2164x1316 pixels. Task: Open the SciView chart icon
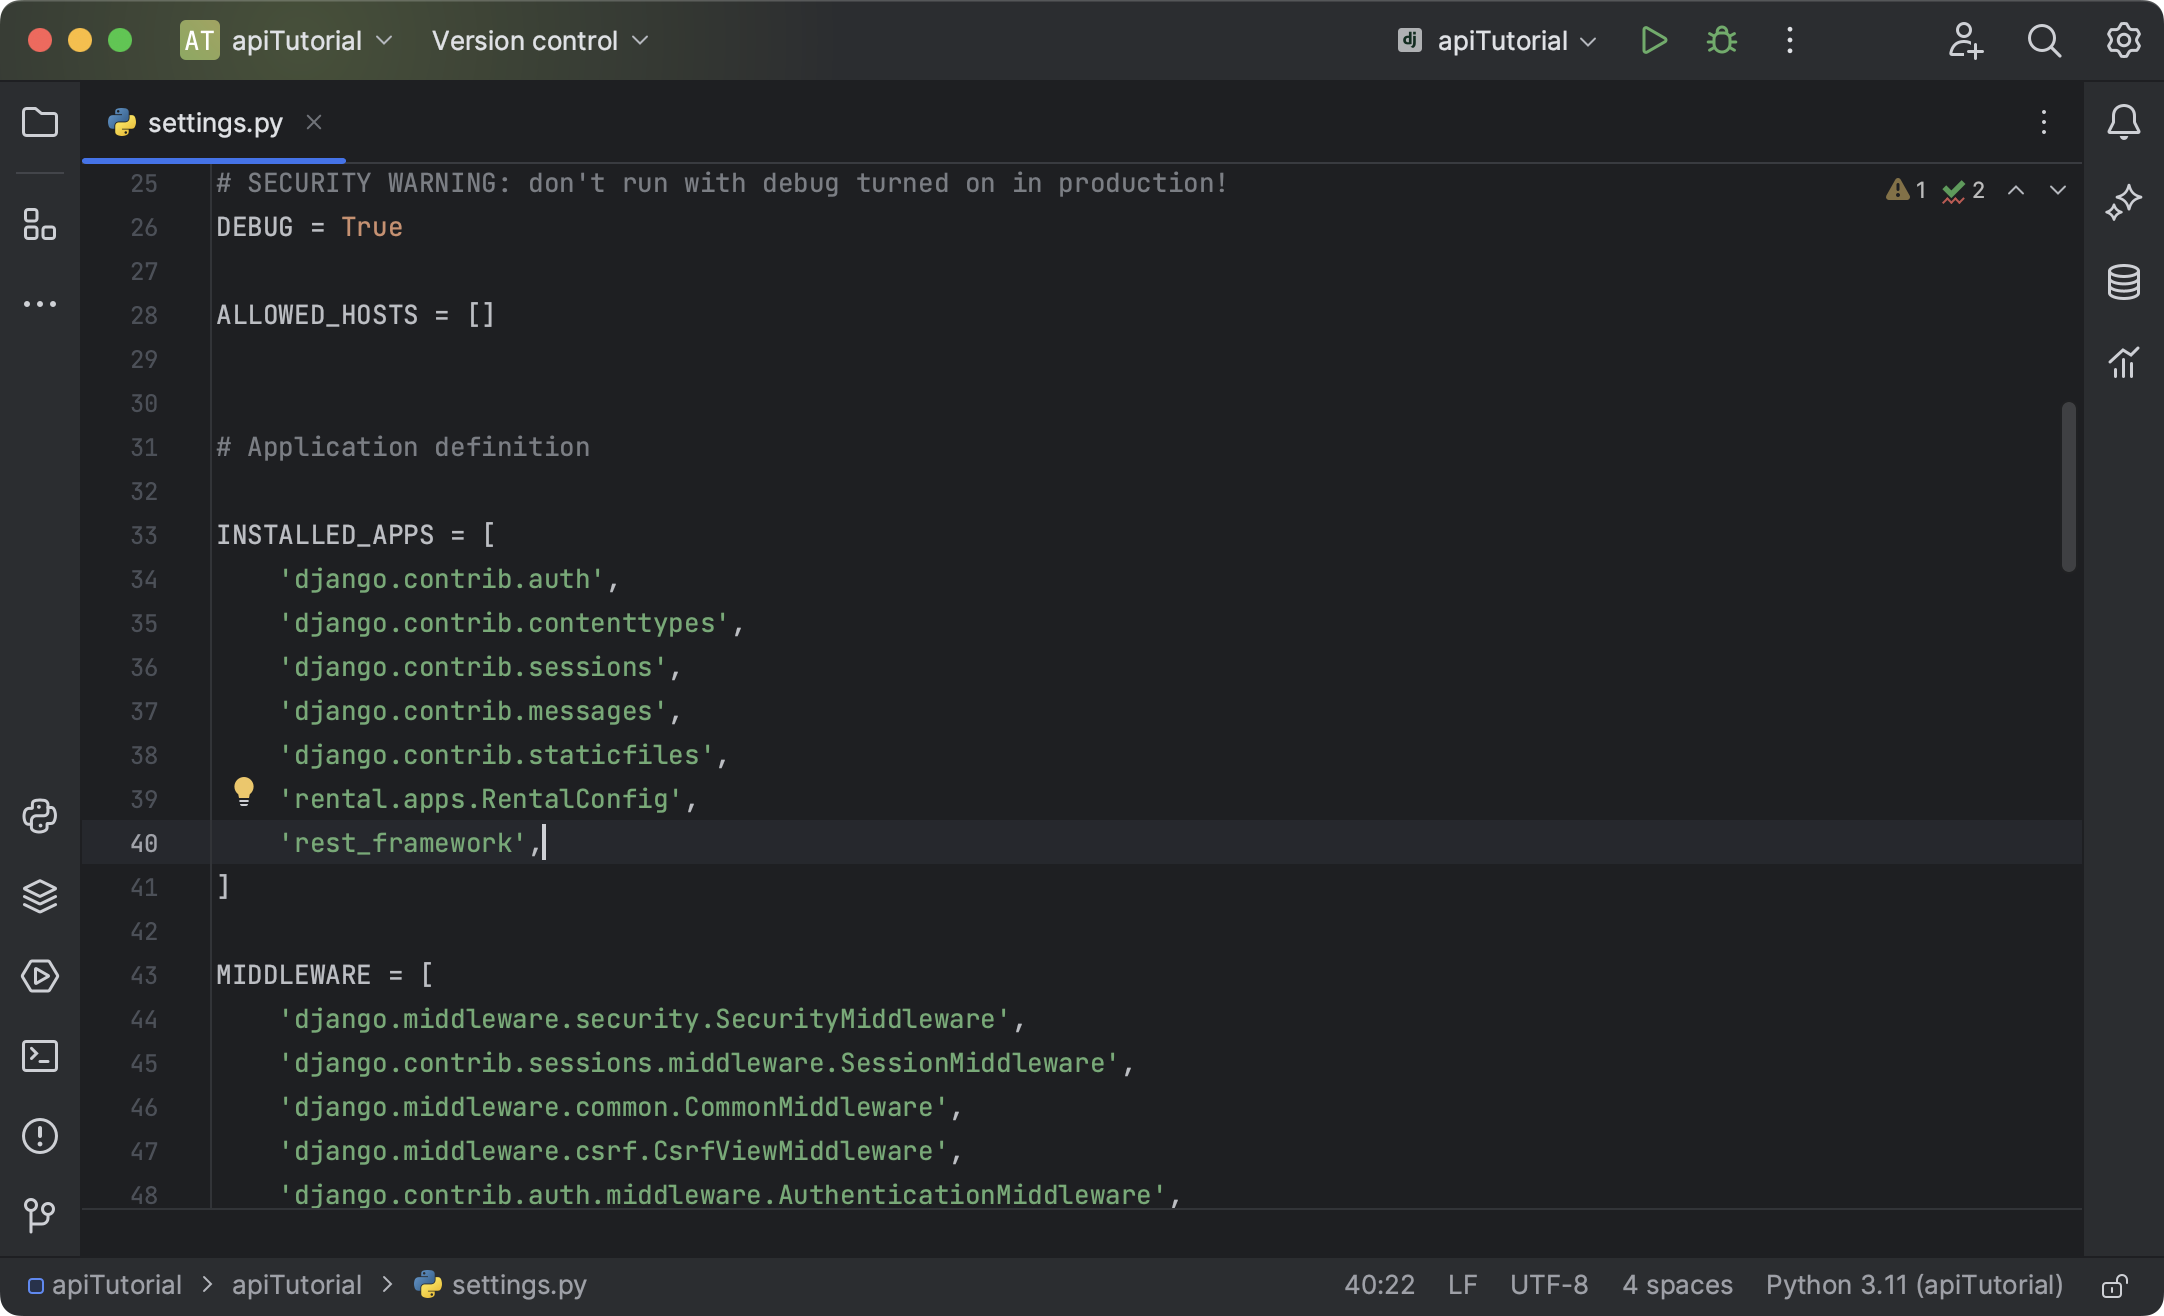(x=2124, y=362)
